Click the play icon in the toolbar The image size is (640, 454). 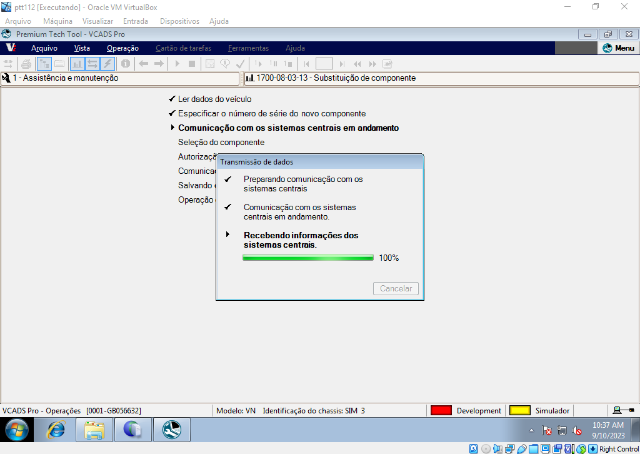click(177, 64)
